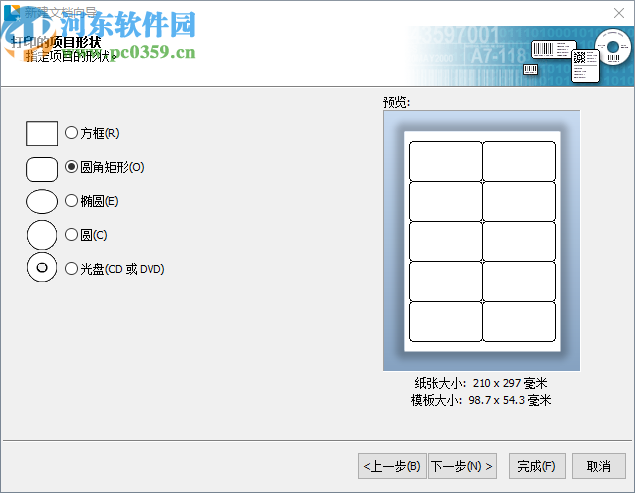Click the CD disc shape icon
635x493 pixels.
click(x=42, y=267)
